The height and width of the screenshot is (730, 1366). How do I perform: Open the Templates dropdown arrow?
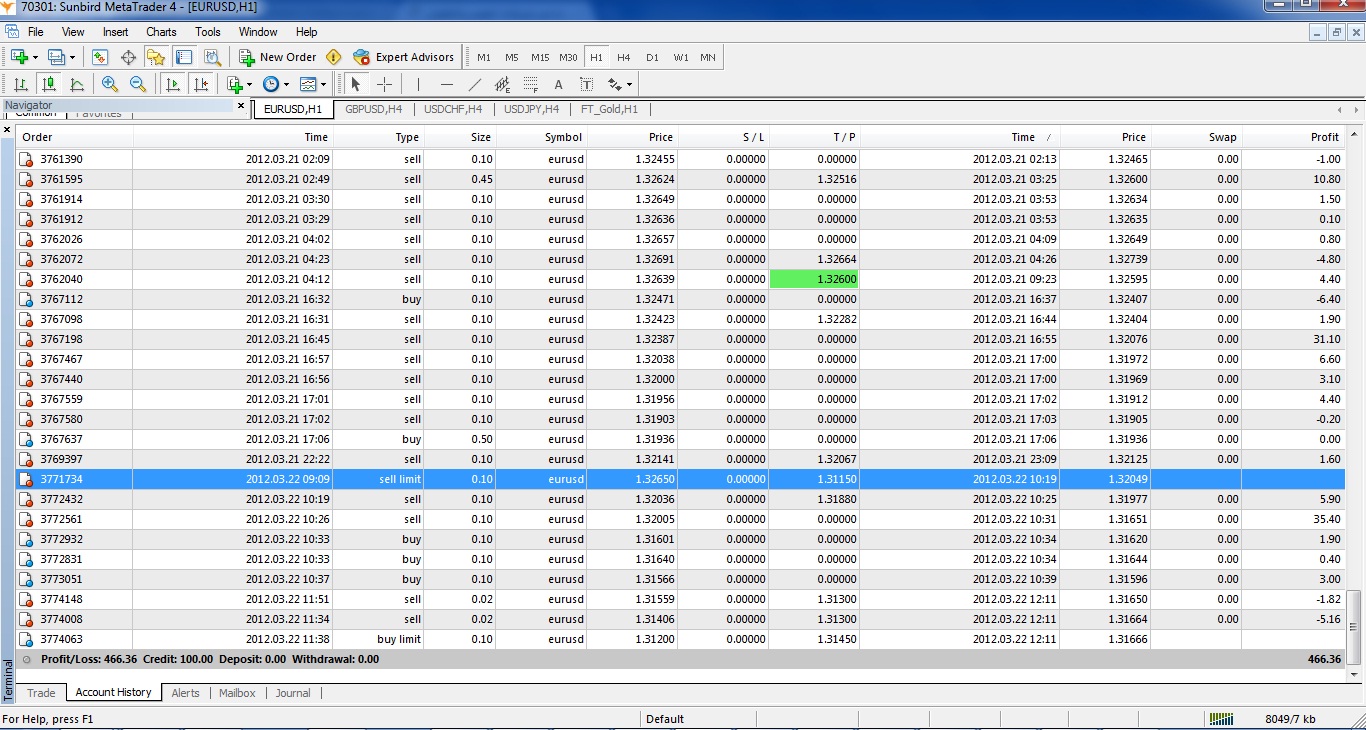(323, 84)
